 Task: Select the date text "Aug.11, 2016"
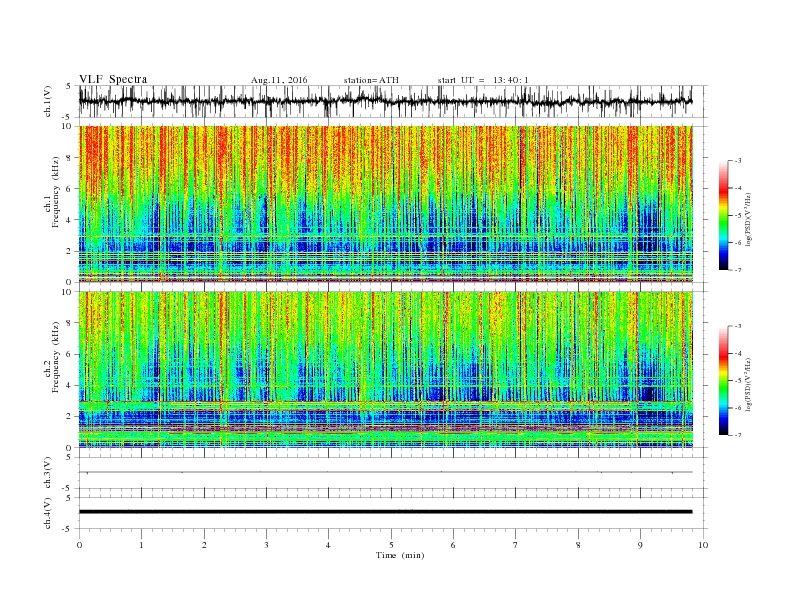(279, 80)
